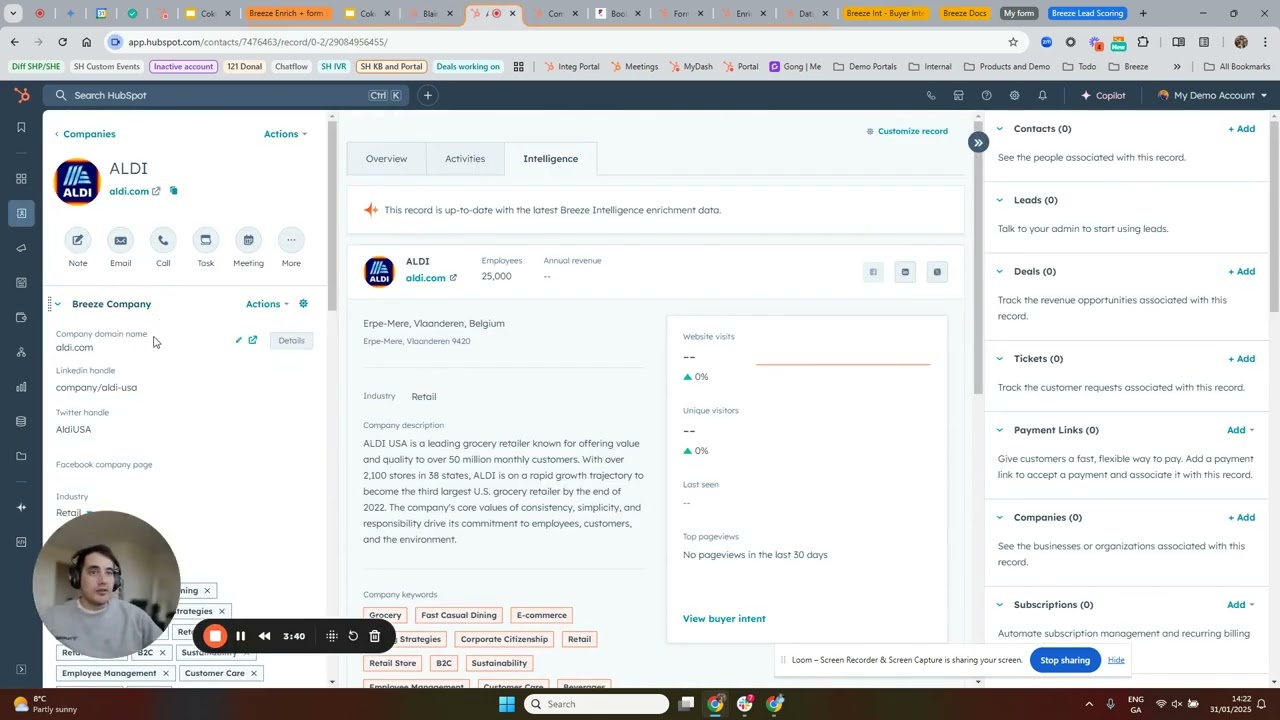The height and width of the screenshot is (720, 1280).
Task: Collapse the Subscriptions (0) section
Action: (x=999, y=604)
